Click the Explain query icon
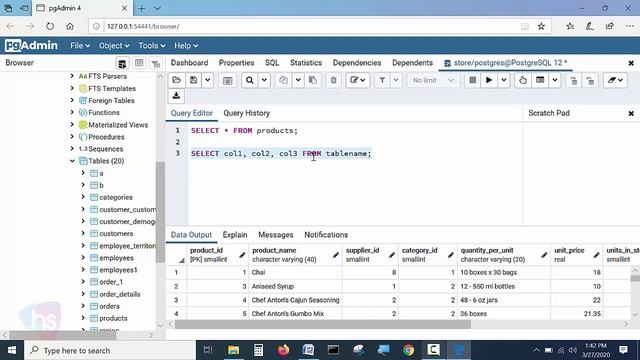Image resolution: width=640 pixels, height=360 pixels. (523, 80)
